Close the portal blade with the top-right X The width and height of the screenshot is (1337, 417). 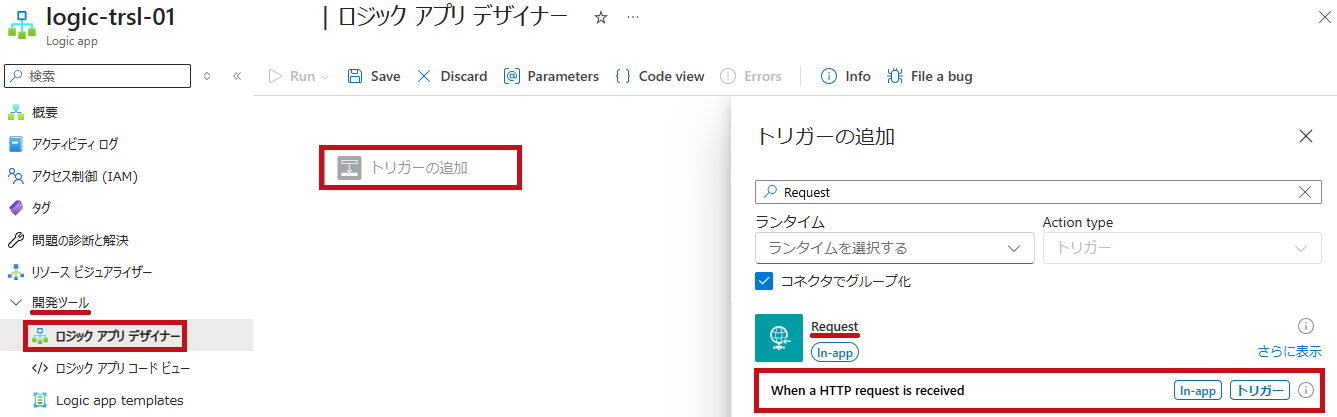1323,17
